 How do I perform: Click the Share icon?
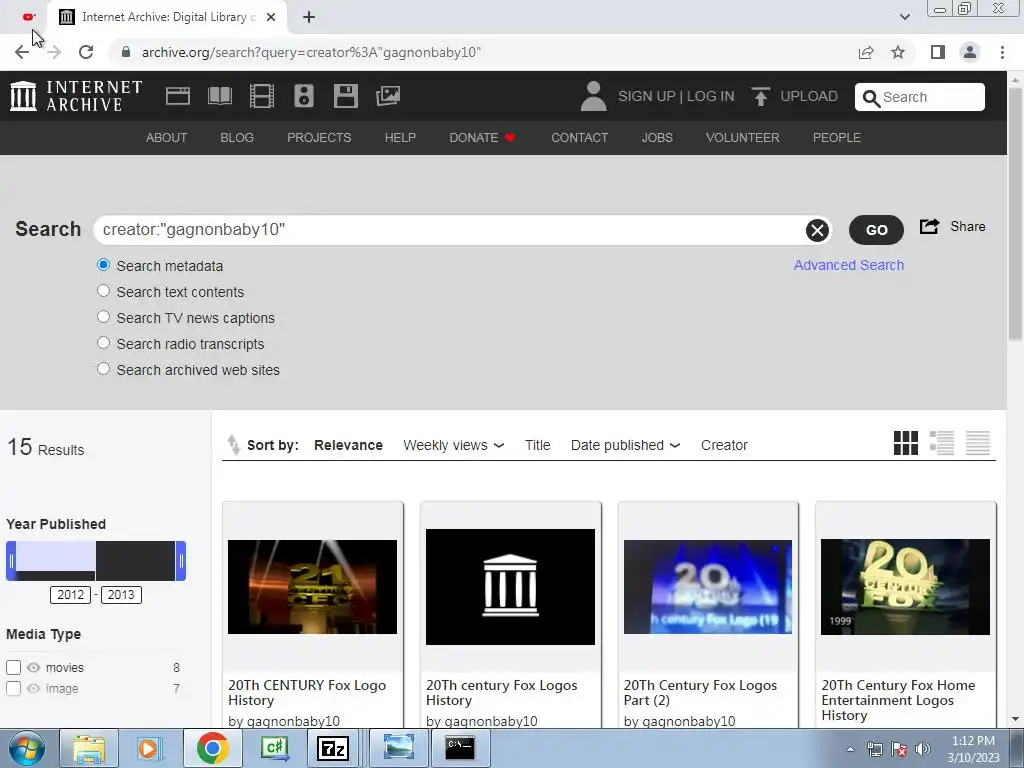929,227
